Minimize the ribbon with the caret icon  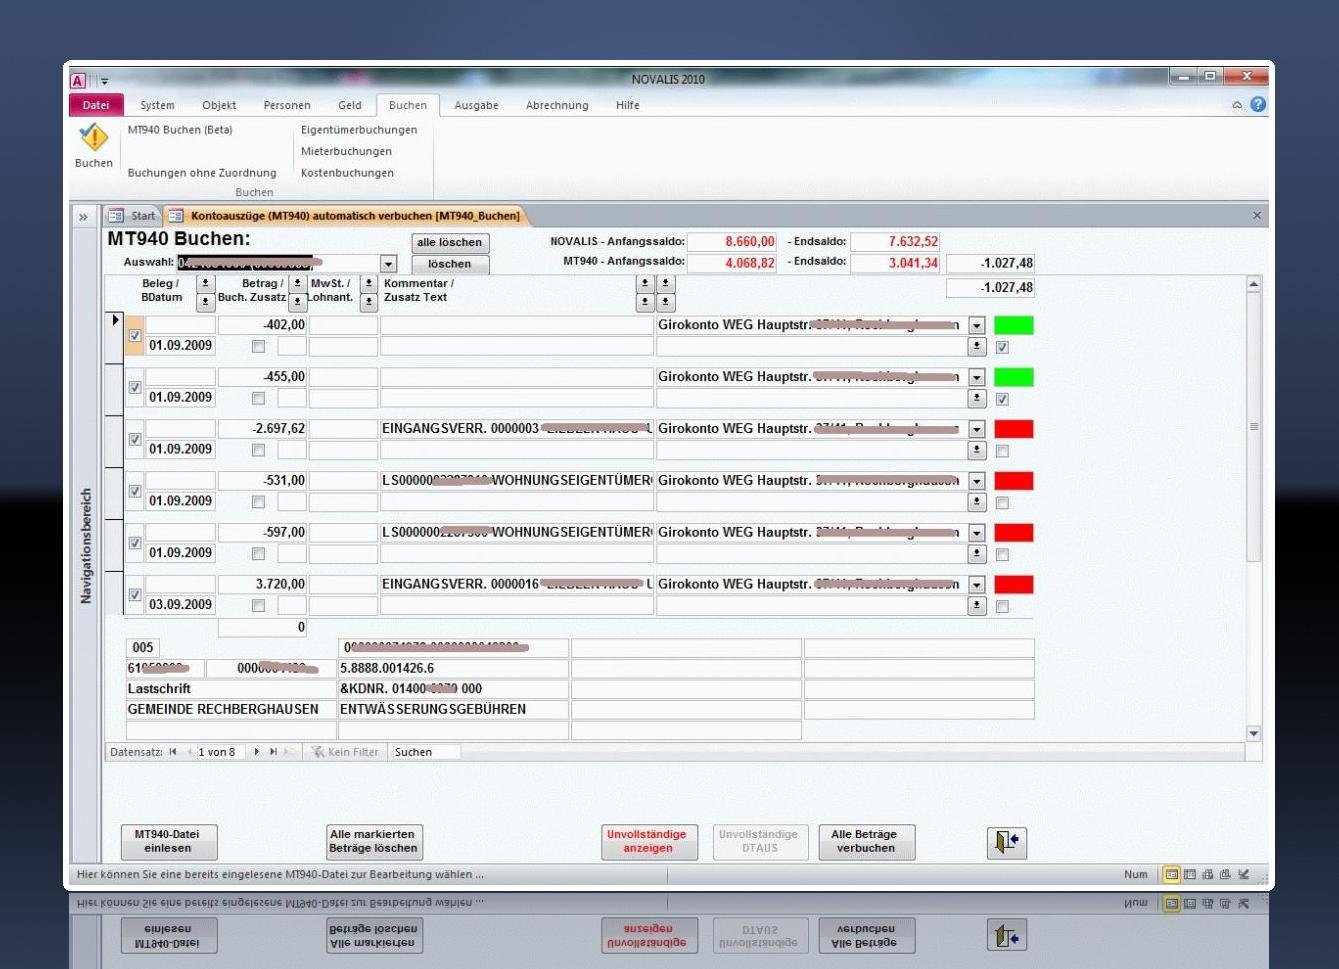coord(1237,105)
